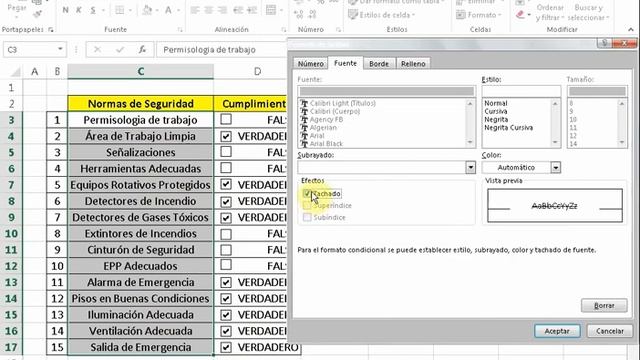Toggle underline (S) formatting in ribbon
This screenshot has height=360, width=640.
(x=93, y=10)
